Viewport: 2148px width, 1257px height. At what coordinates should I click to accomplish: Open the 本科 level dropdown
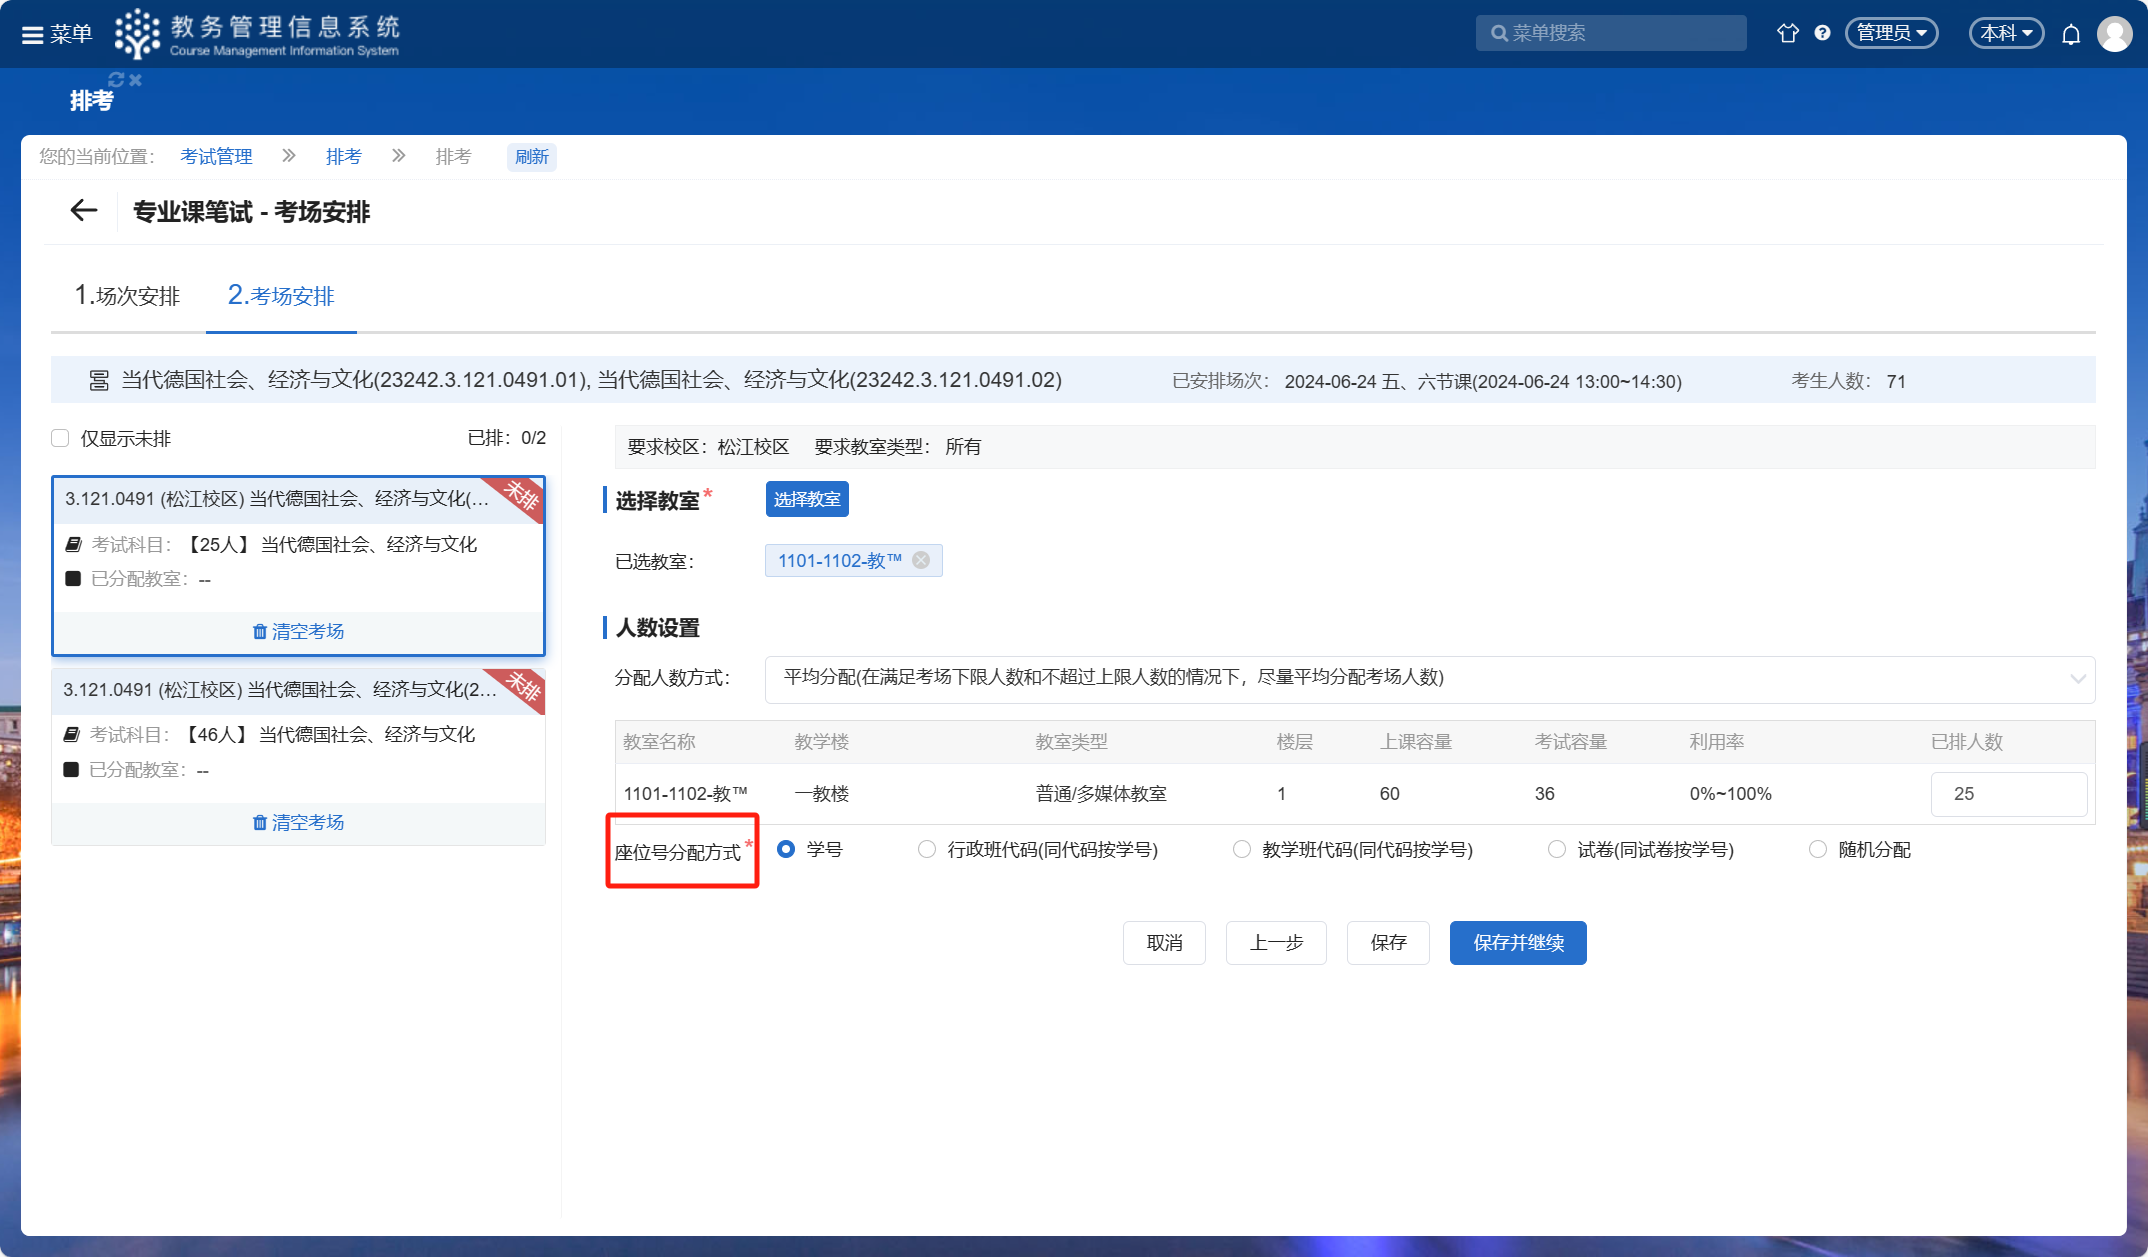point(2006,33)
